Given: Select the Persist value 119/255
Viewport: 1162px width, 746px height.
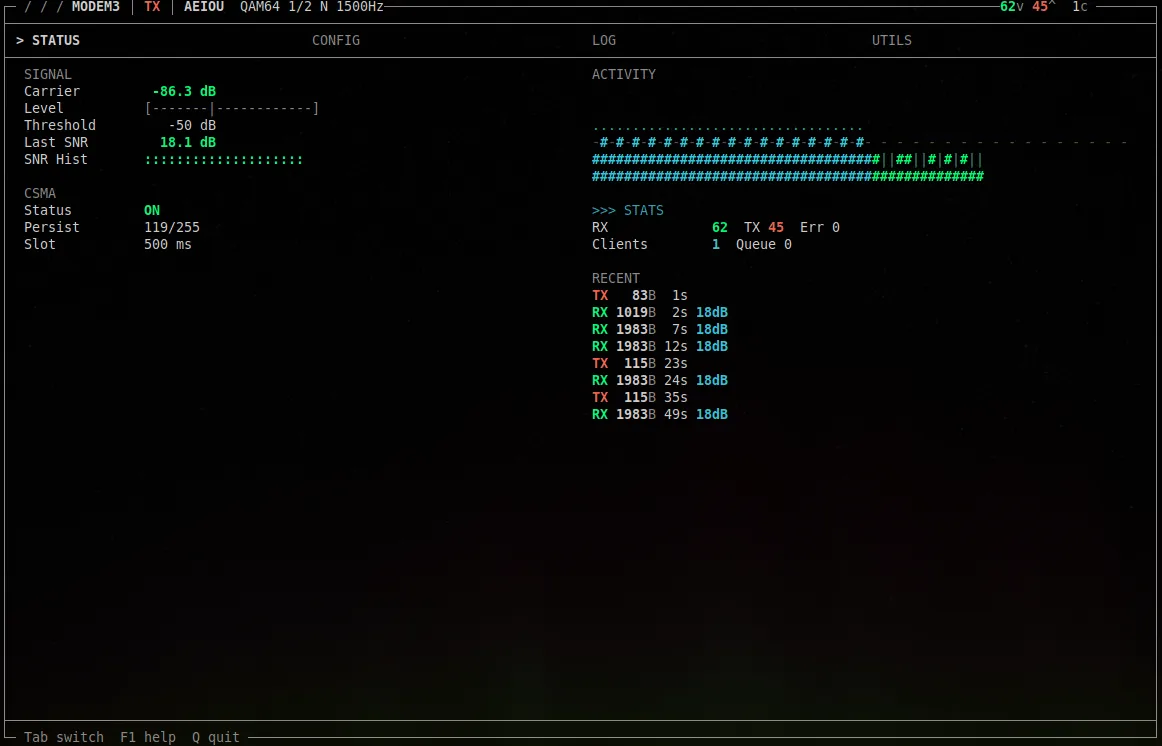Looking at the screenshot, I should click(172, 227).
